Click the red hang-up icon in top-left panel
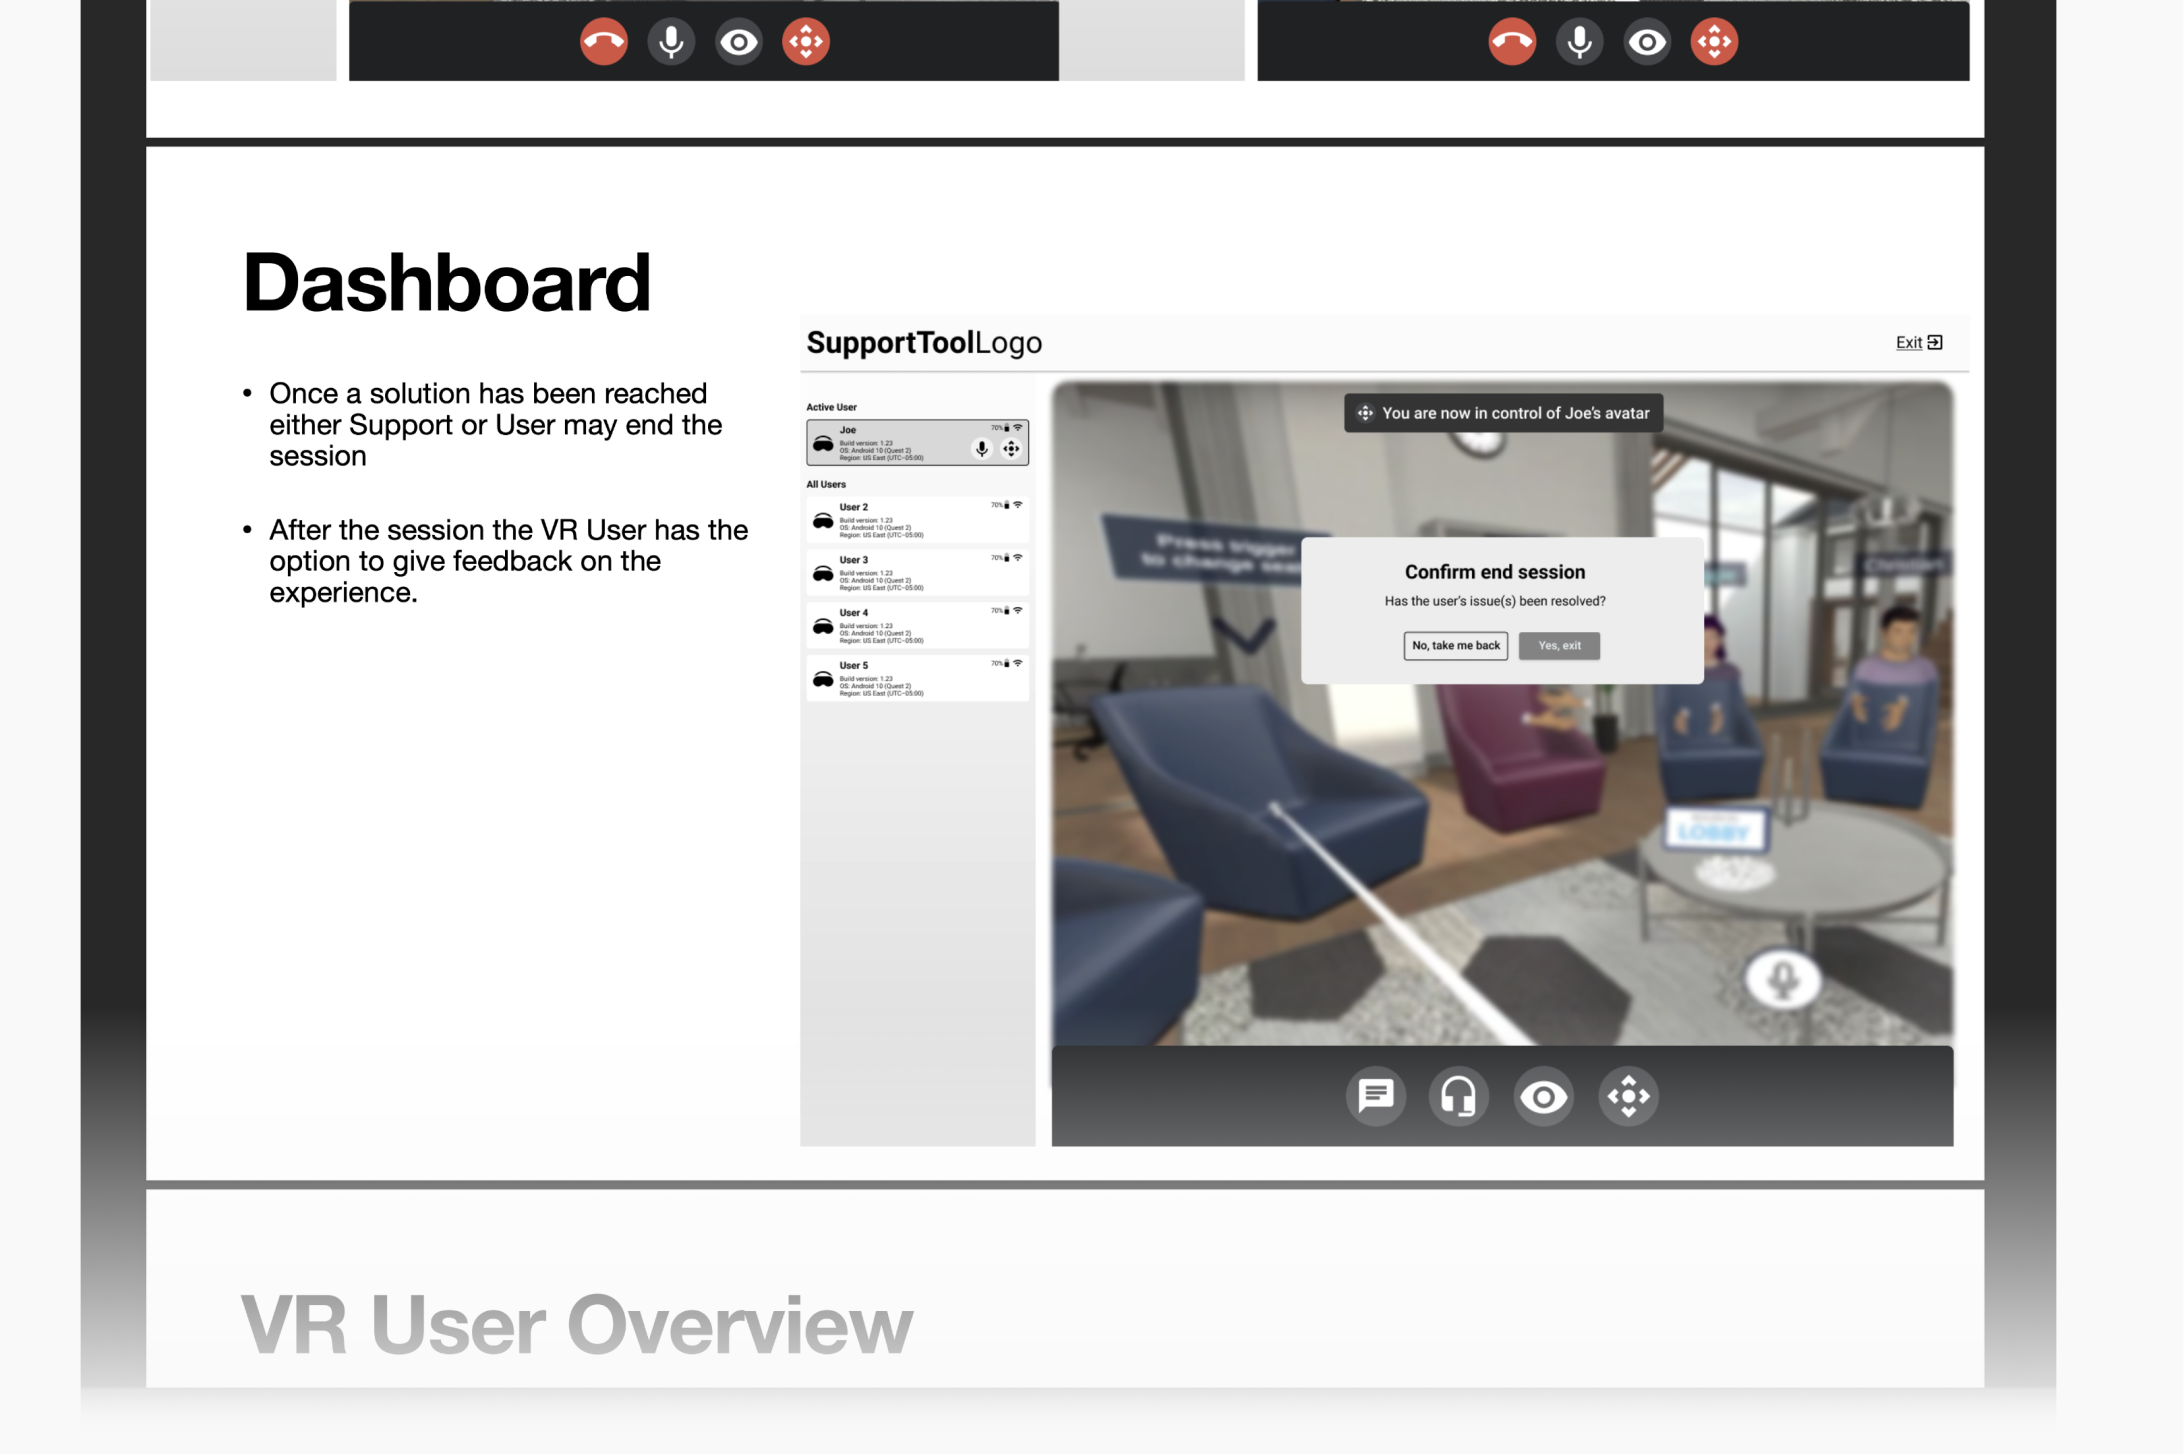The width and height of the screenshot is (2184, 1454). pos(604,42)
